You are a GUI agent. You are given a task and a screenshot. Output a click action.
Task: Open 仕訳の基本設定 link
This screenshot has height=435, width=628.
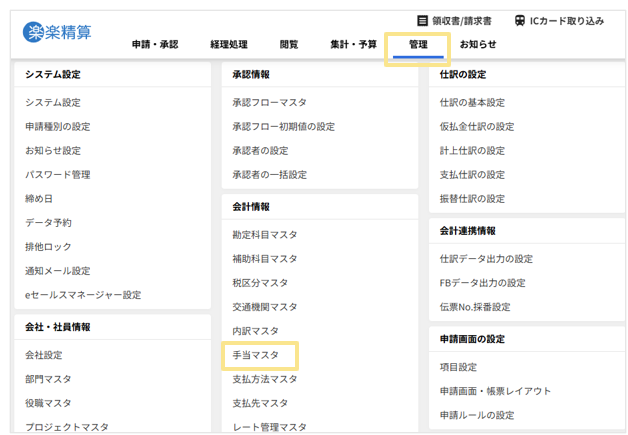[x=472, y=103]
